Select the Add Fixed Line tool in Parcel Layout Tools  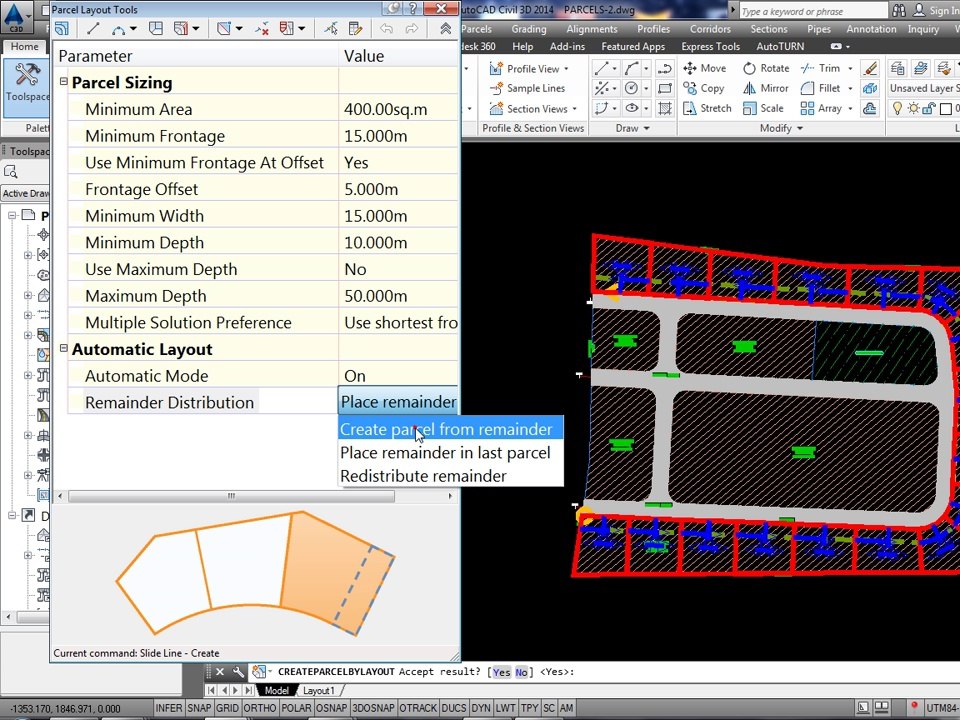point(94,28)
